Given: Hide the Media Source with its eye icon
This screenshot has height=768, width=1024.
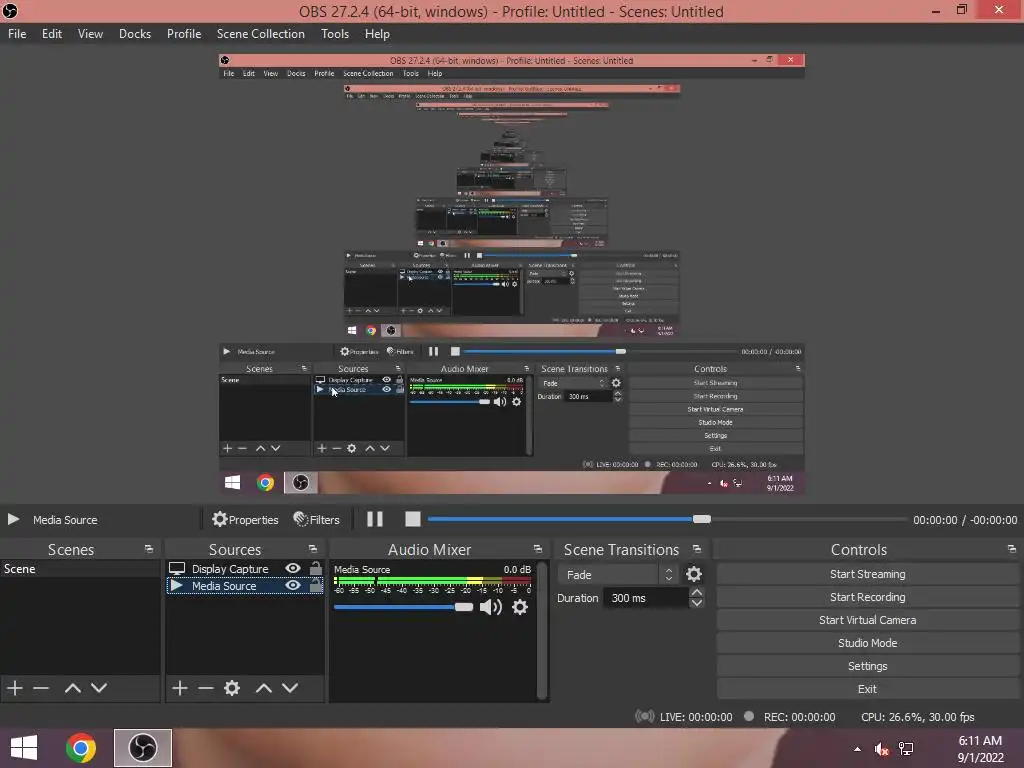Looking at the screenshot, I should pyautogui.click(x=293, y=585).
